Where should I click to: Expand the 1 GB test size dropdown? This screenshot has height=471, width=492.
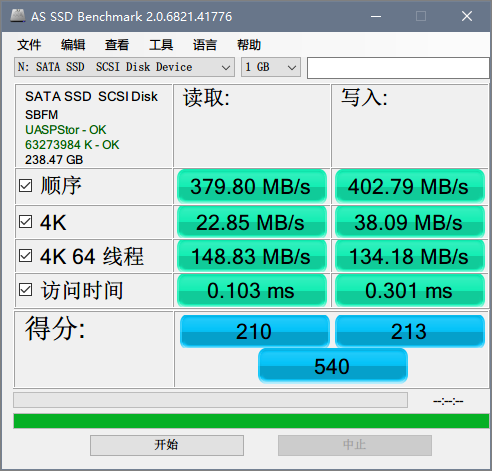pyautogui.click(x=271, y=67)
